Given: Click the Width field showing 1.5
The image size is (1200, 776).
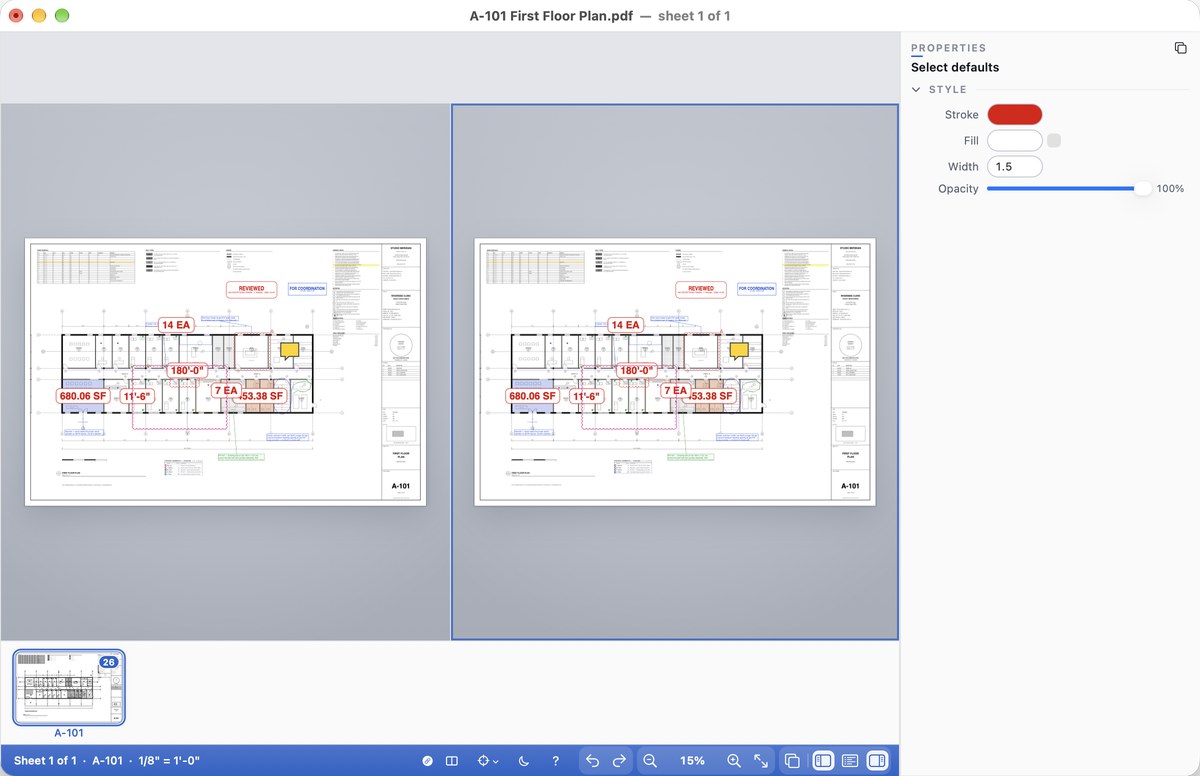Looking at the screenshot, I should [x=1015, y=167].
